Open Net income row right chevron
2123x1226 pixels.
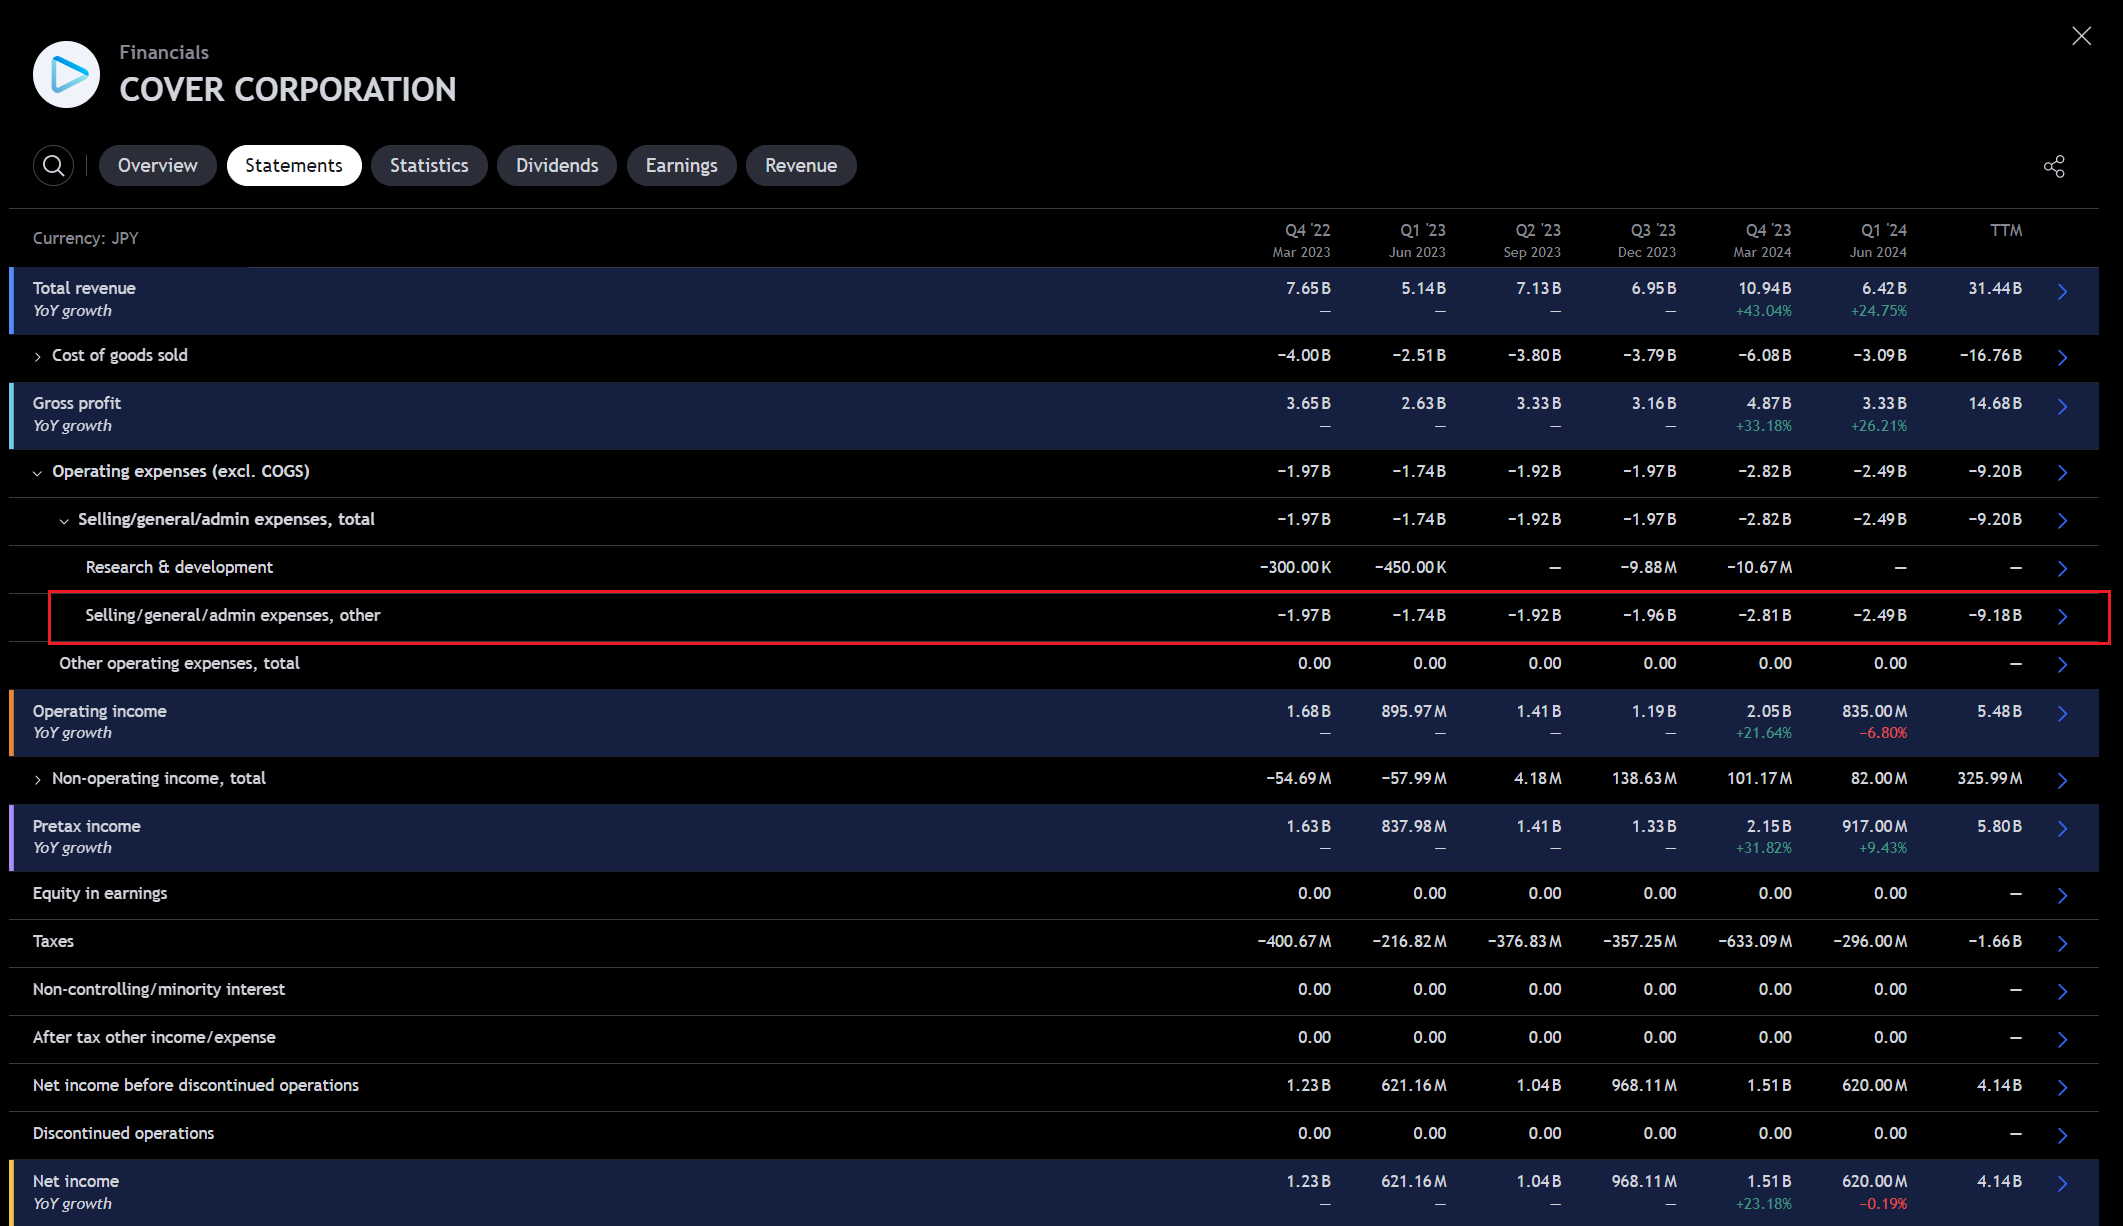[2062, 1184]
